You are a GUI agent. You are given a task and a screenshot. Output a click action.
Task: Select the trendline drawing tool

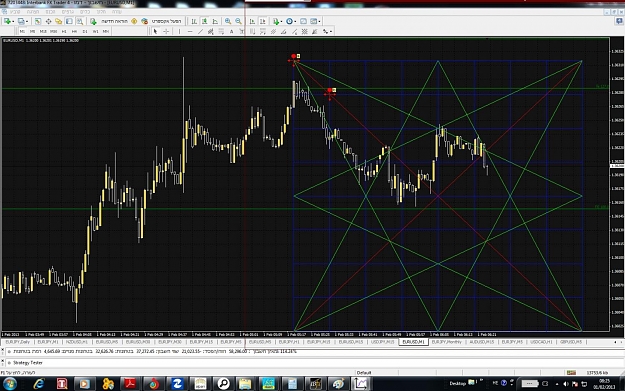(200, 31)
